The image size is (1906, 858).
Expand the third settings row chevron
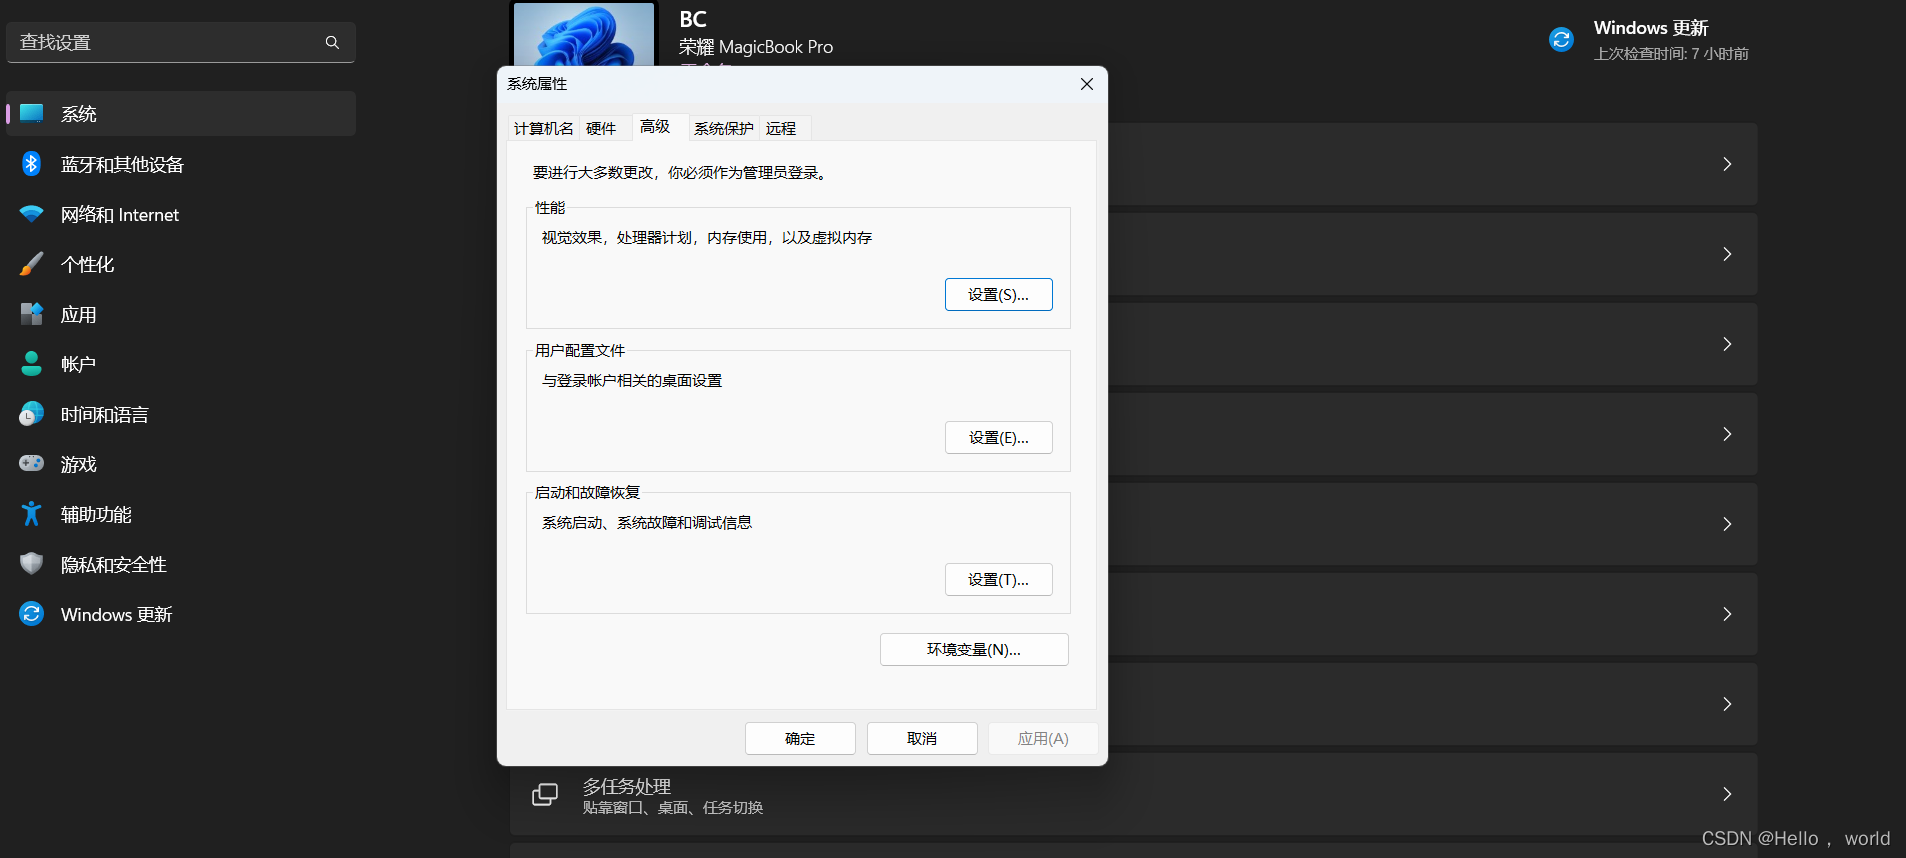[x=1727, y=344]
